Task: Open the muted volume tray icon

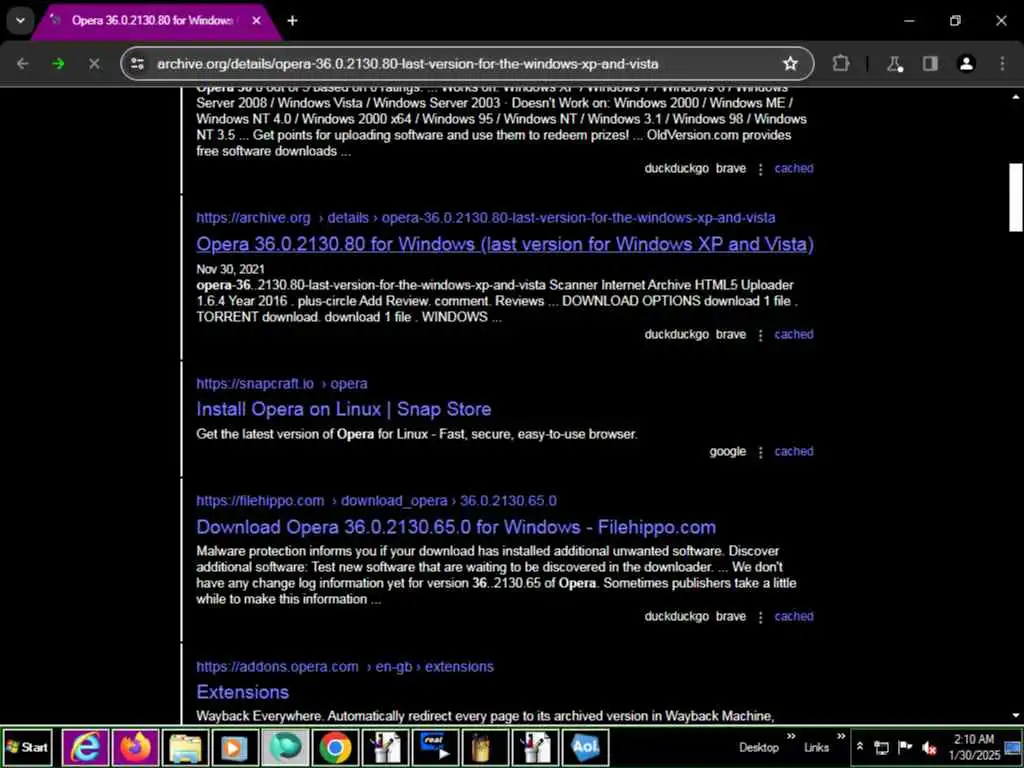Action: (x=929, y=748)
